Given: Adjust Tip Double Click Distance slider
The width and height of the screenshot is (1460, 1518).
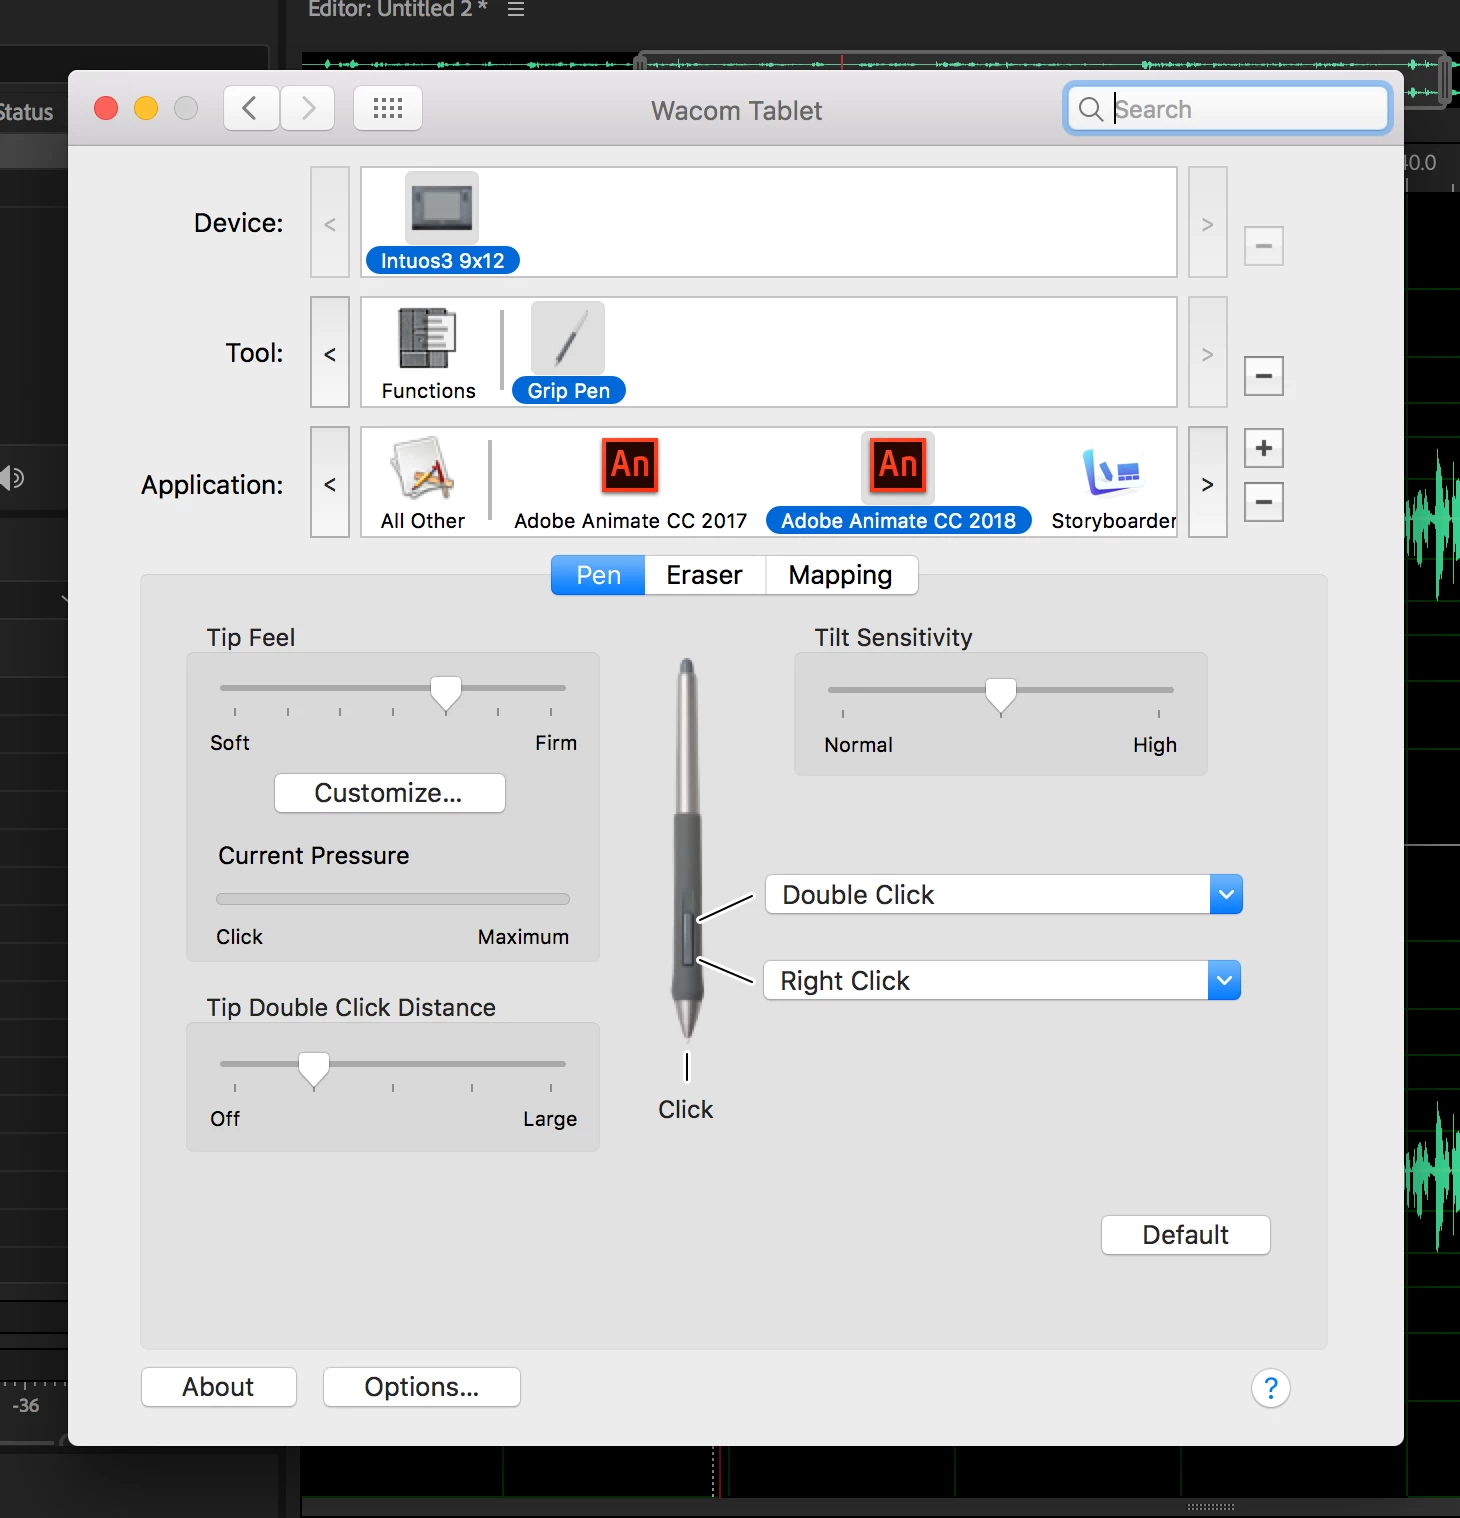Looking at the screenshot, I should click(x=314, y=1067).
